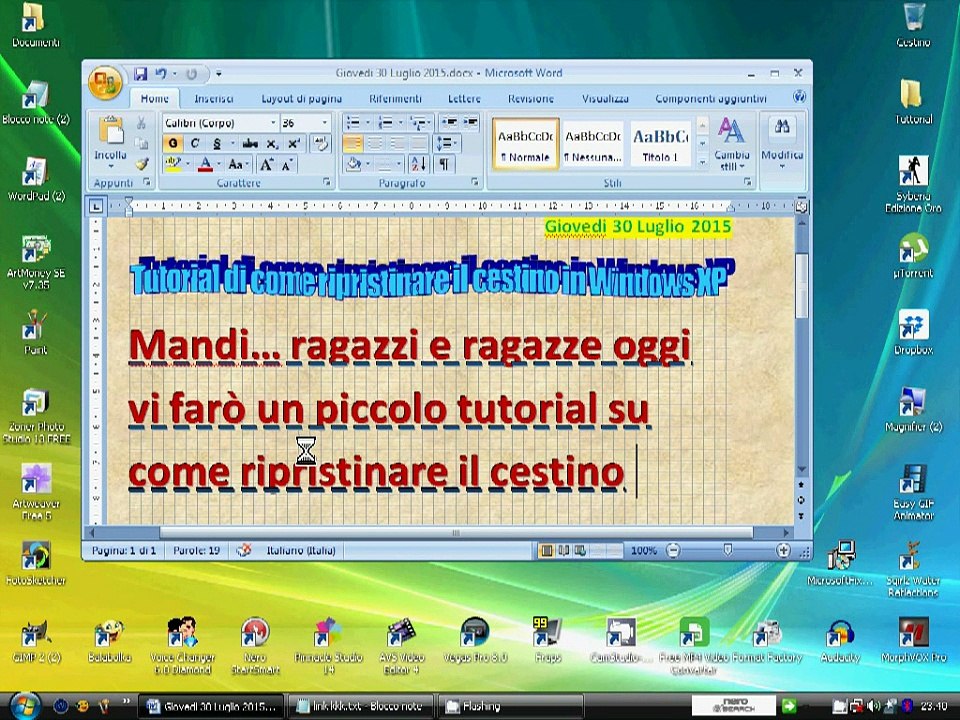The height and width of the screenshot is (720, 960).
Task: Decrease paragraph indent
Action: pyautogui.click(x=449, y=122)
